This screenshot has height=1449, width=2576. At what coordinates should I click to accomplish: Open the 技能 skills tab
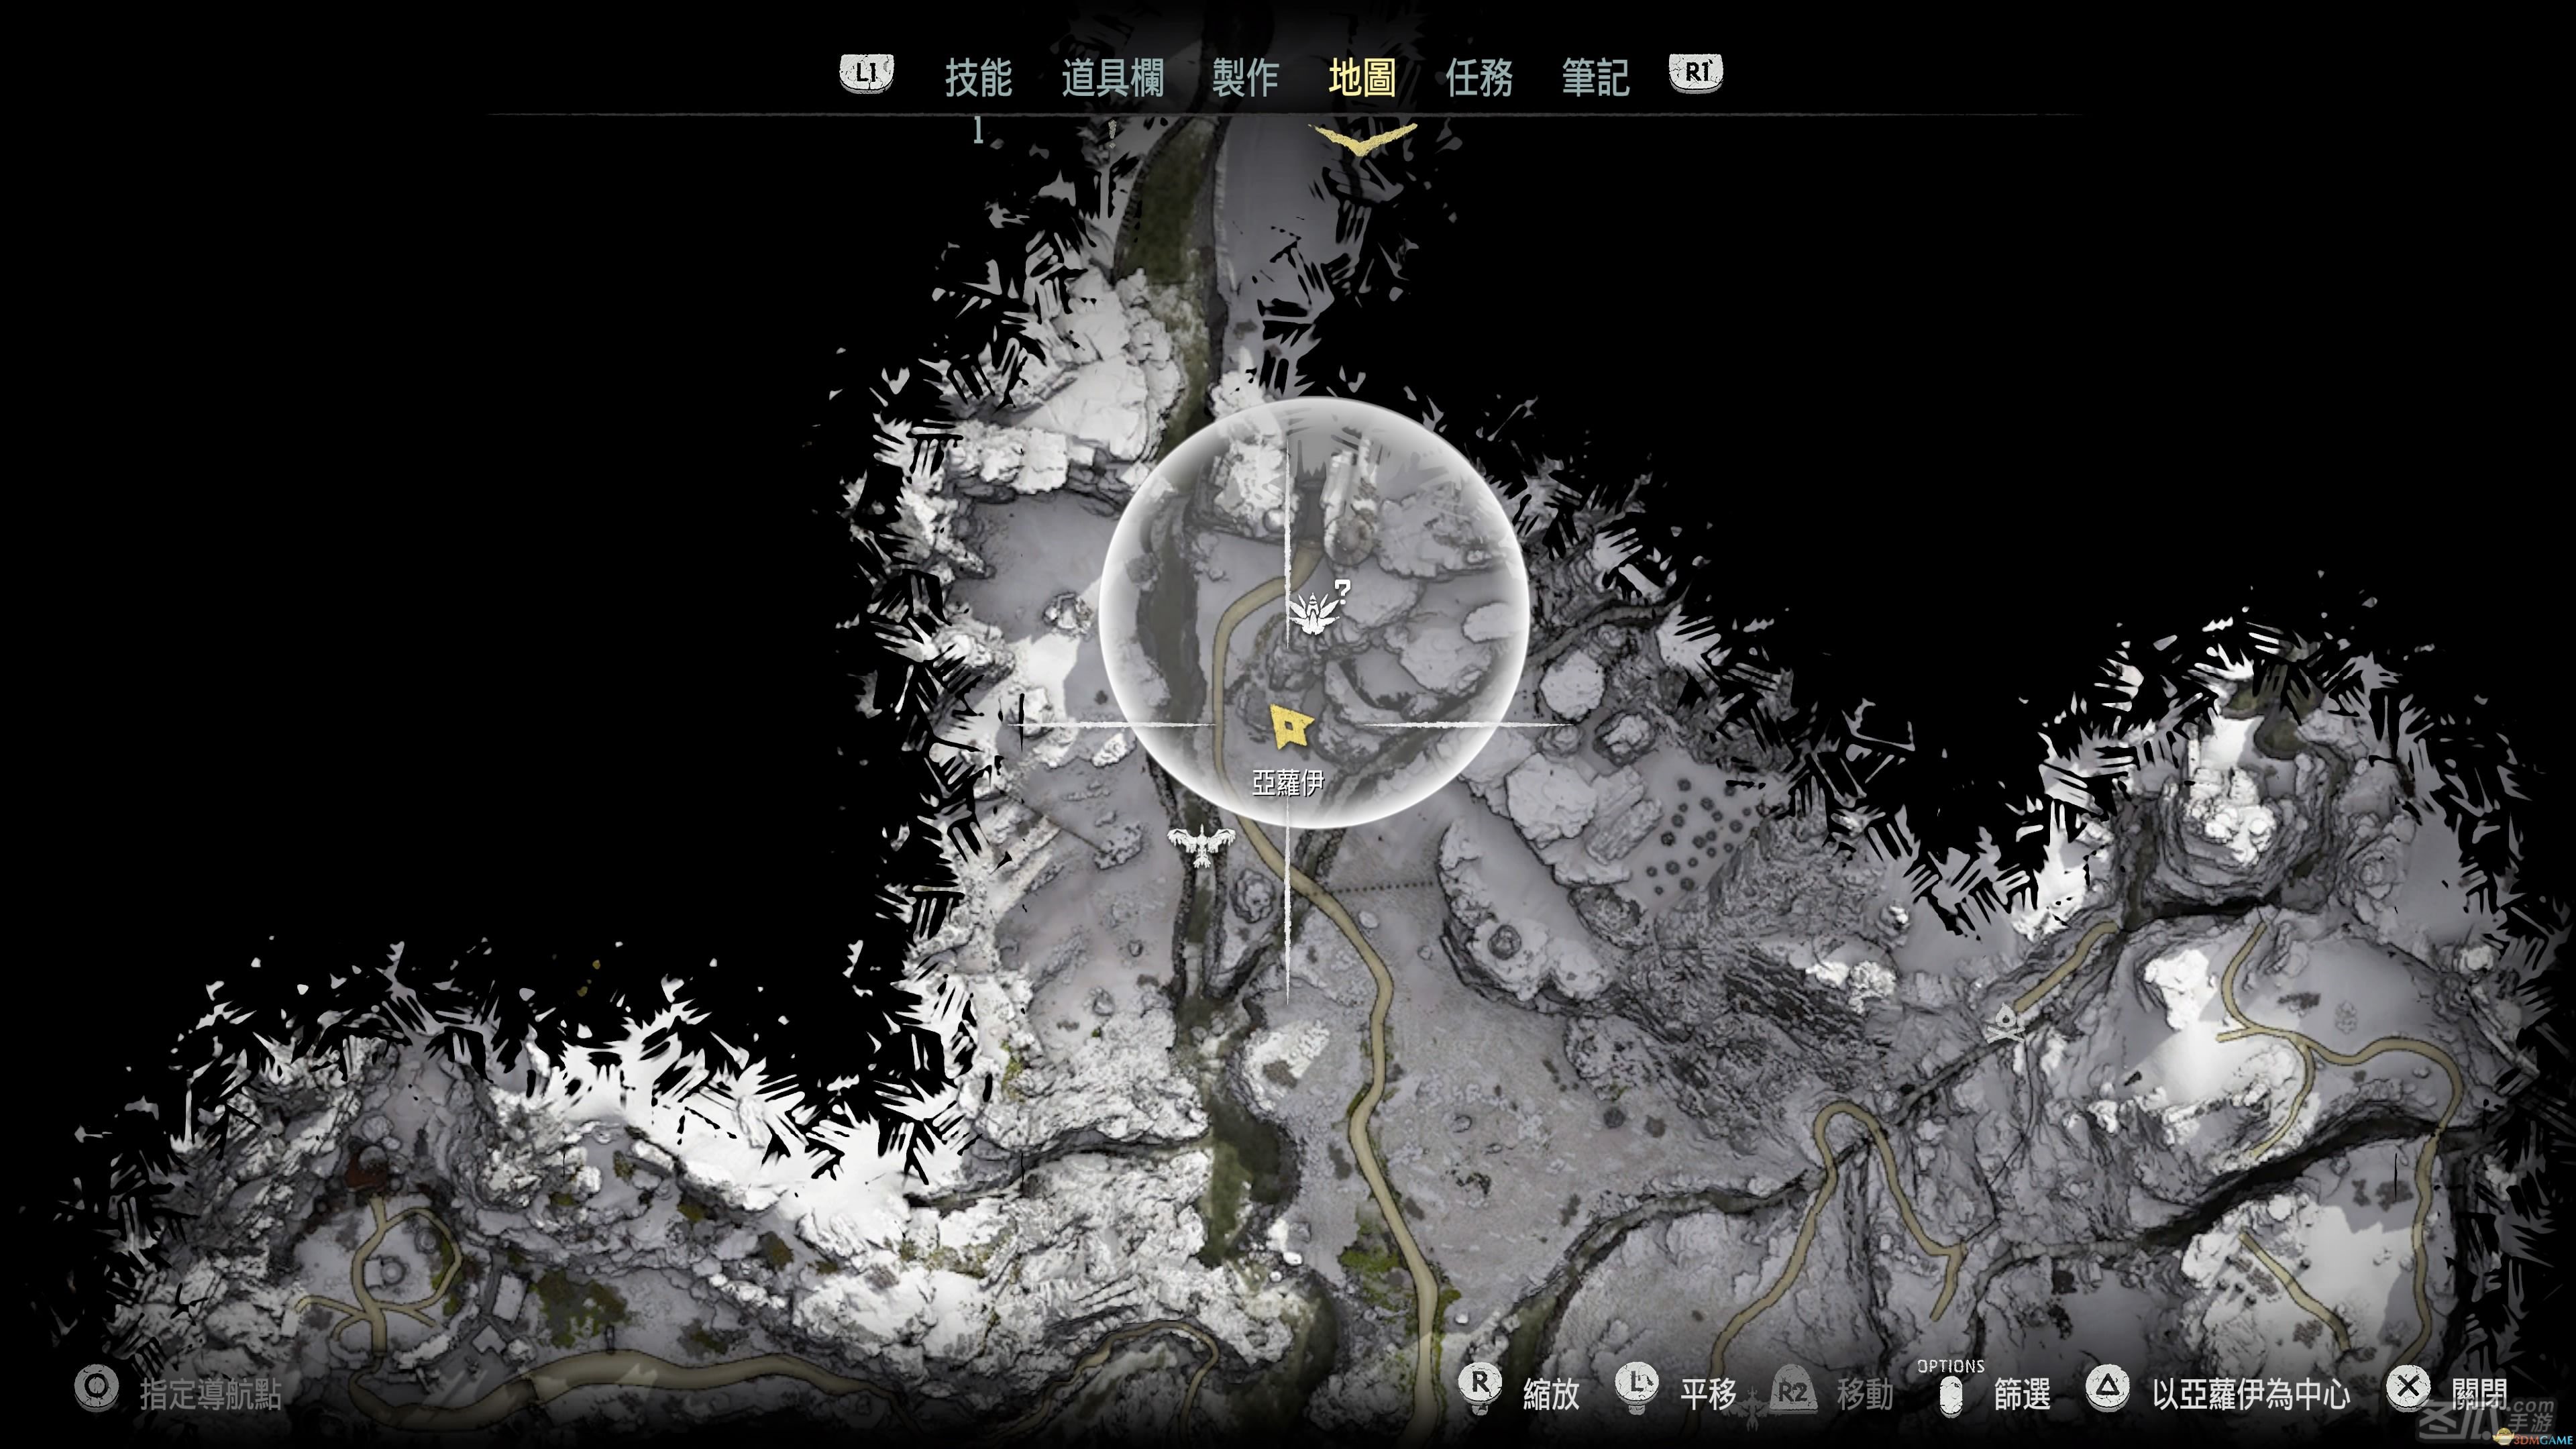click(x=978, y=77)
